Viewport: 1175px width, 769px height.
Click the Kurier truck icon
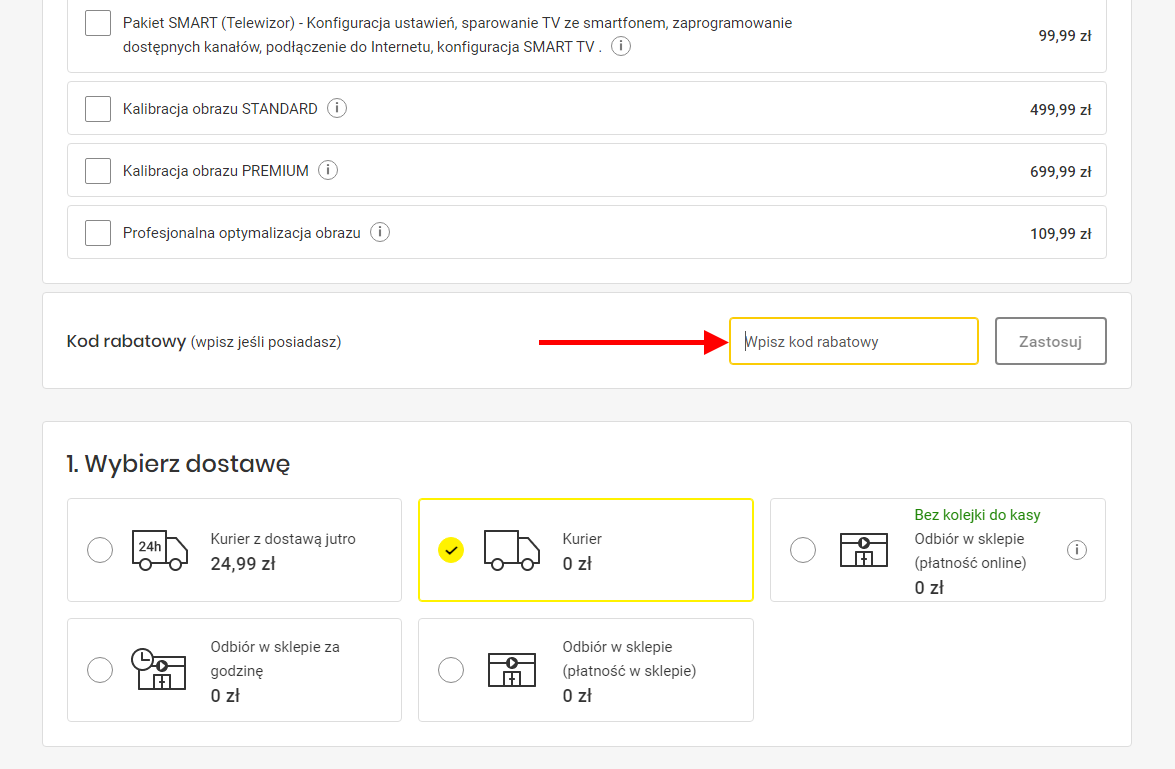512,550
